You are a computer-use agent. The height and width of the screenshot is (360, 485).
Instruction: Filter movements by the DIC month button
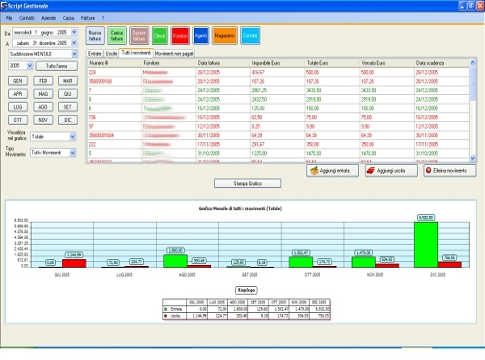(x=68, y=120)
